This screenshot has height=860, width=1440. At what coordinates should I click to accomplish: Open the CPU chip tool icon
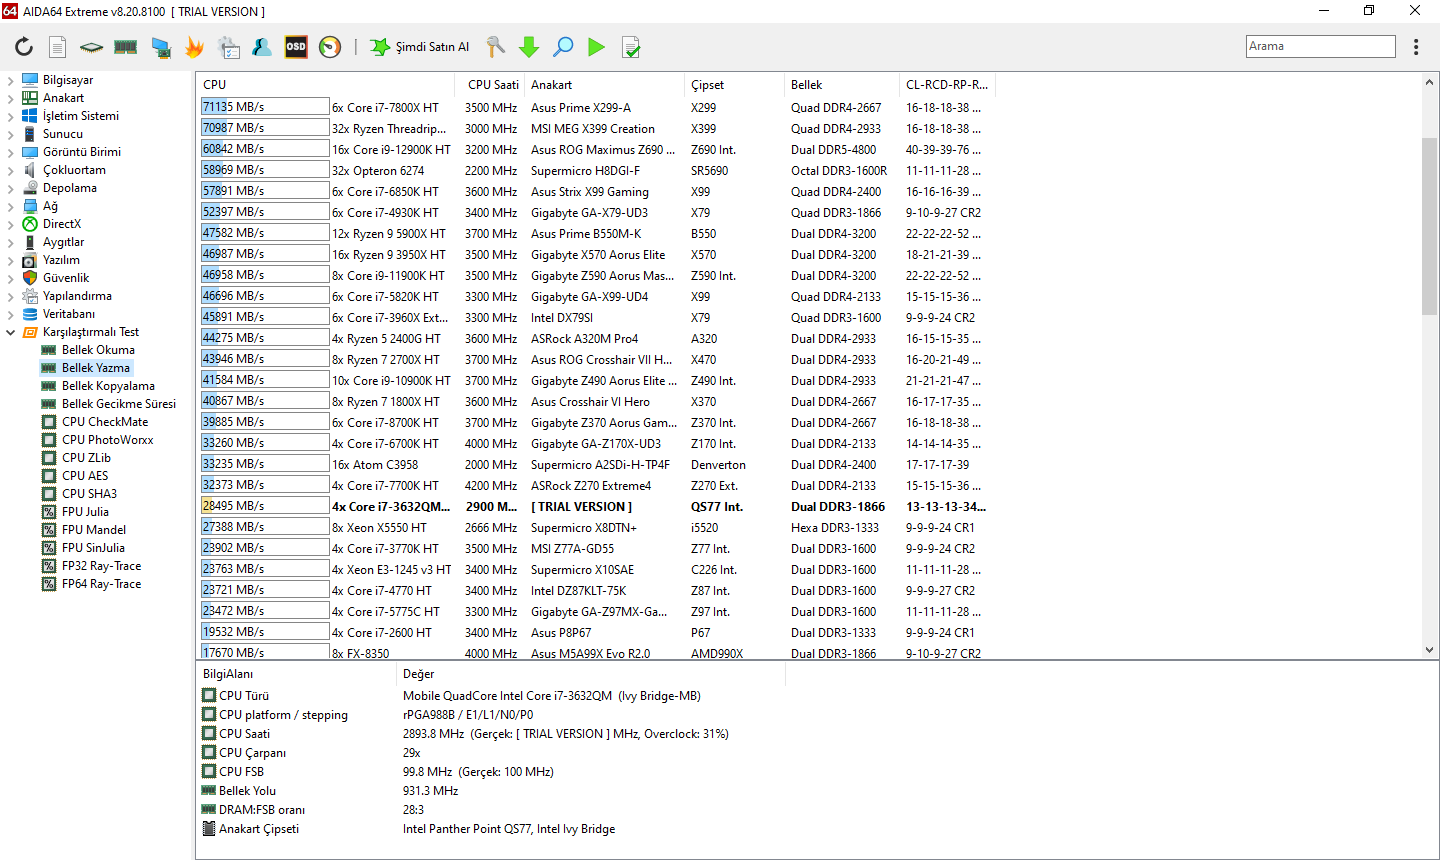tap(91, 47)
